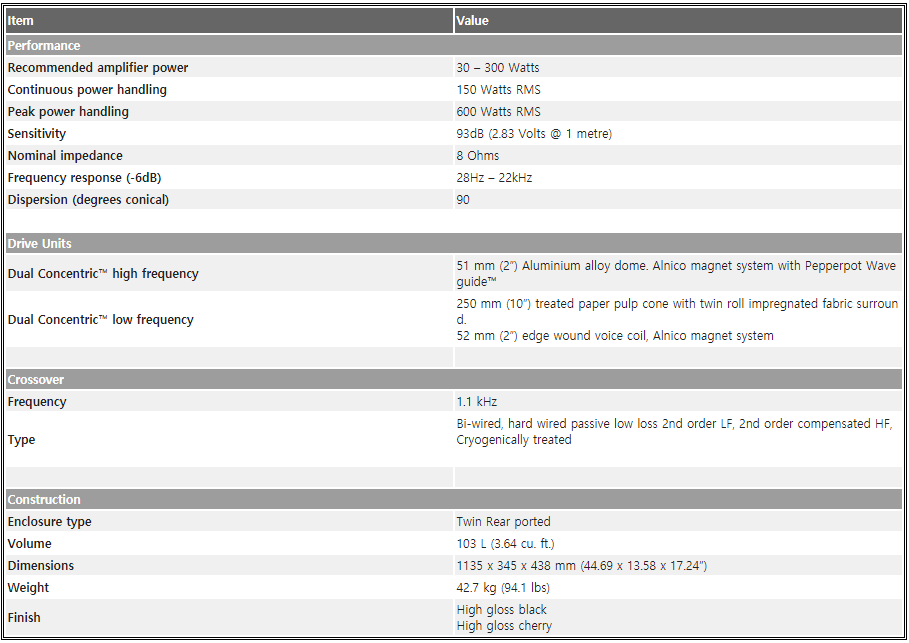Click Dual Concentric low frequency label
This screenshot has height=643, width=909.
[x=101, y=319]
